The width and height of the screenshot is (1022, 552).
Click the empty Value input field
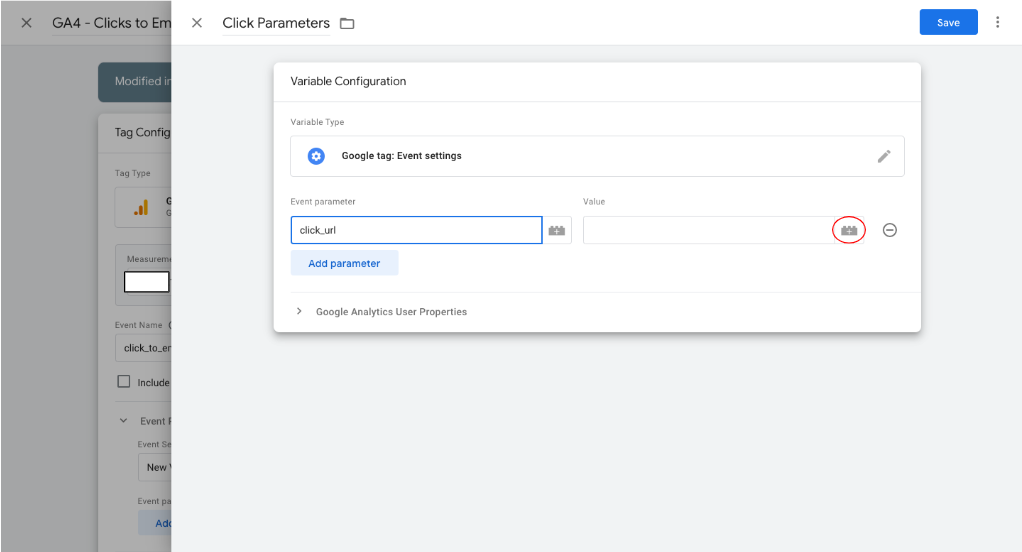tap(706, 230)
